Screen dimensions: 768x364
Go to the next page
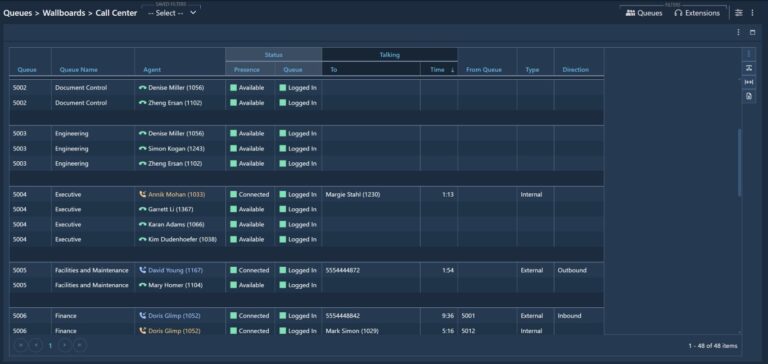[65, 345]
